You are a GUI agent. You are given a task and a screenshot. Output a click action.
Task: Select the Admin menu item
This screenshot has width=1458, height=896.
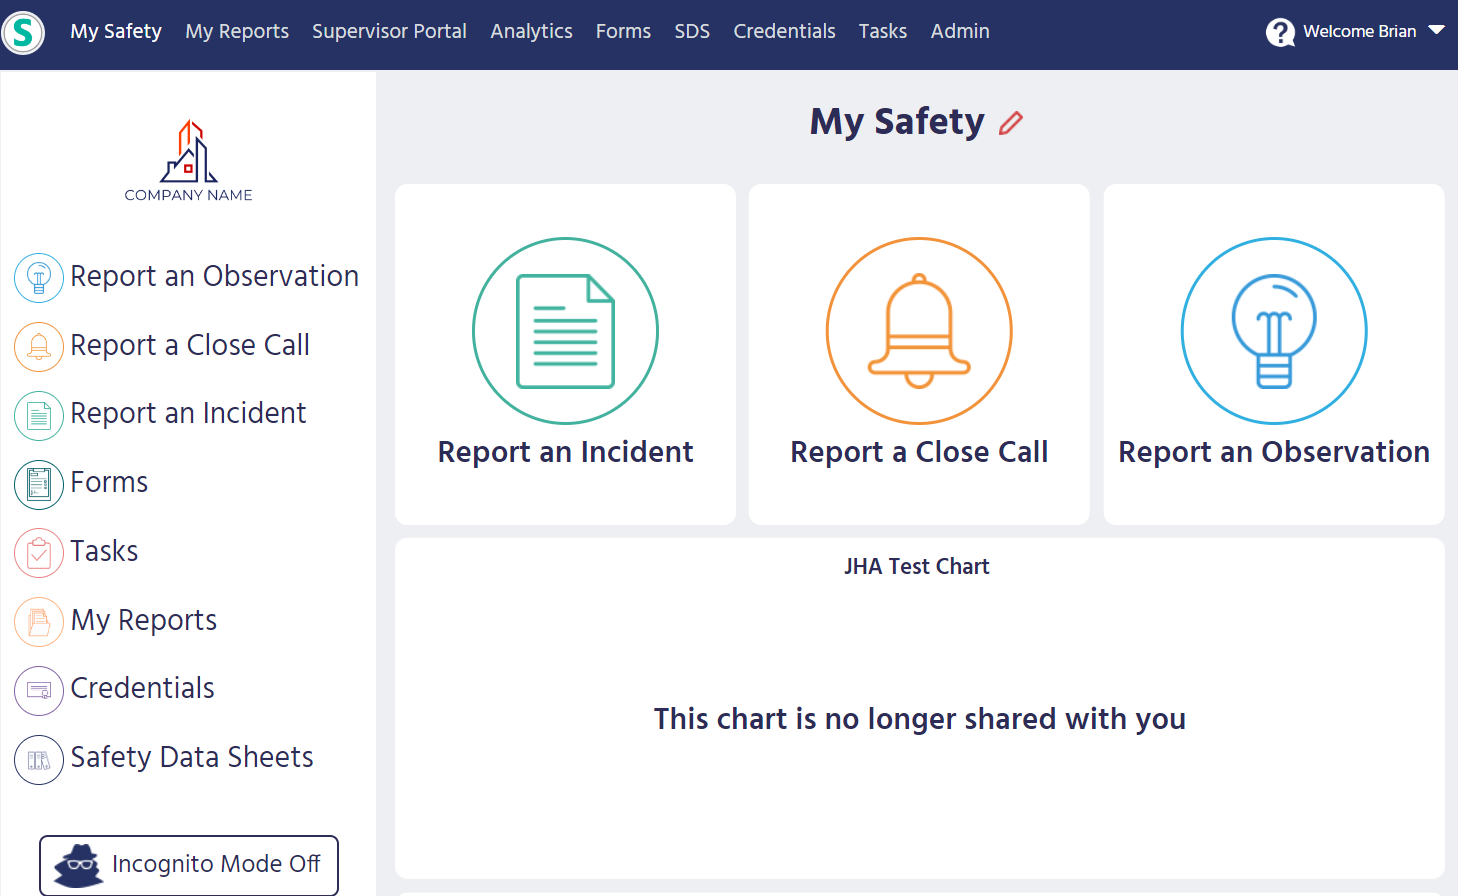(959, 31)
